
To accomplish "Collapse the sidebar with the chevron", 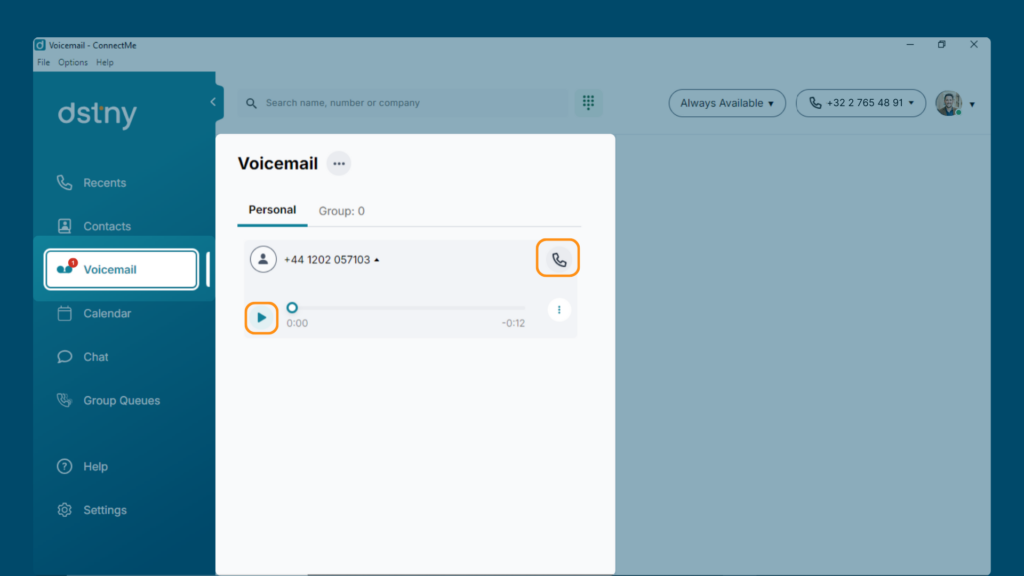I will (x=213, y=102).
